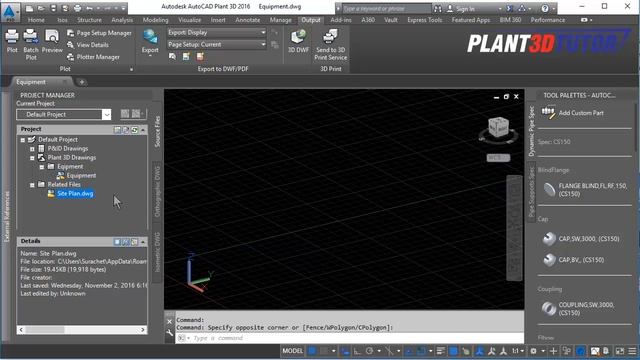The width and height of the screenshot is (640, 360).
Task: Select CAP, BV (CS150) part
Action: pyautogui.click(x=573, y=260)
